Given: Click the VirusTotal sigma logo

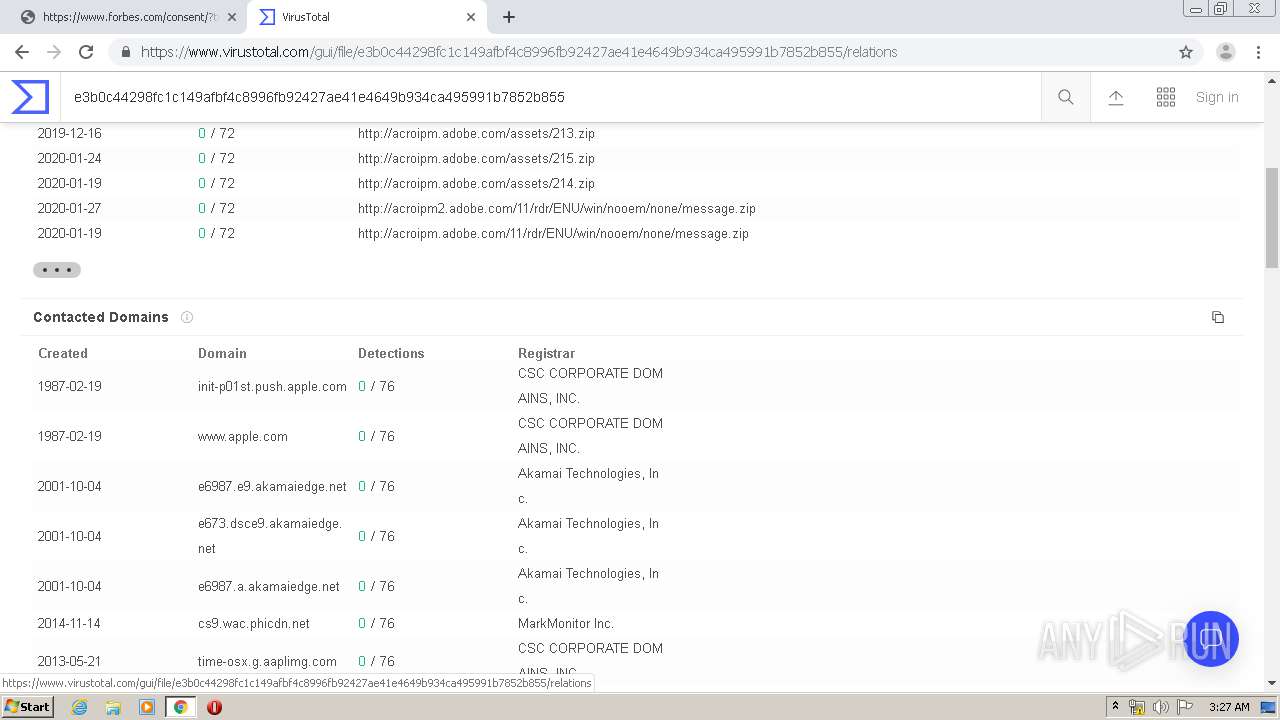Looking at the screenshot, I should [x=30, y=97].
